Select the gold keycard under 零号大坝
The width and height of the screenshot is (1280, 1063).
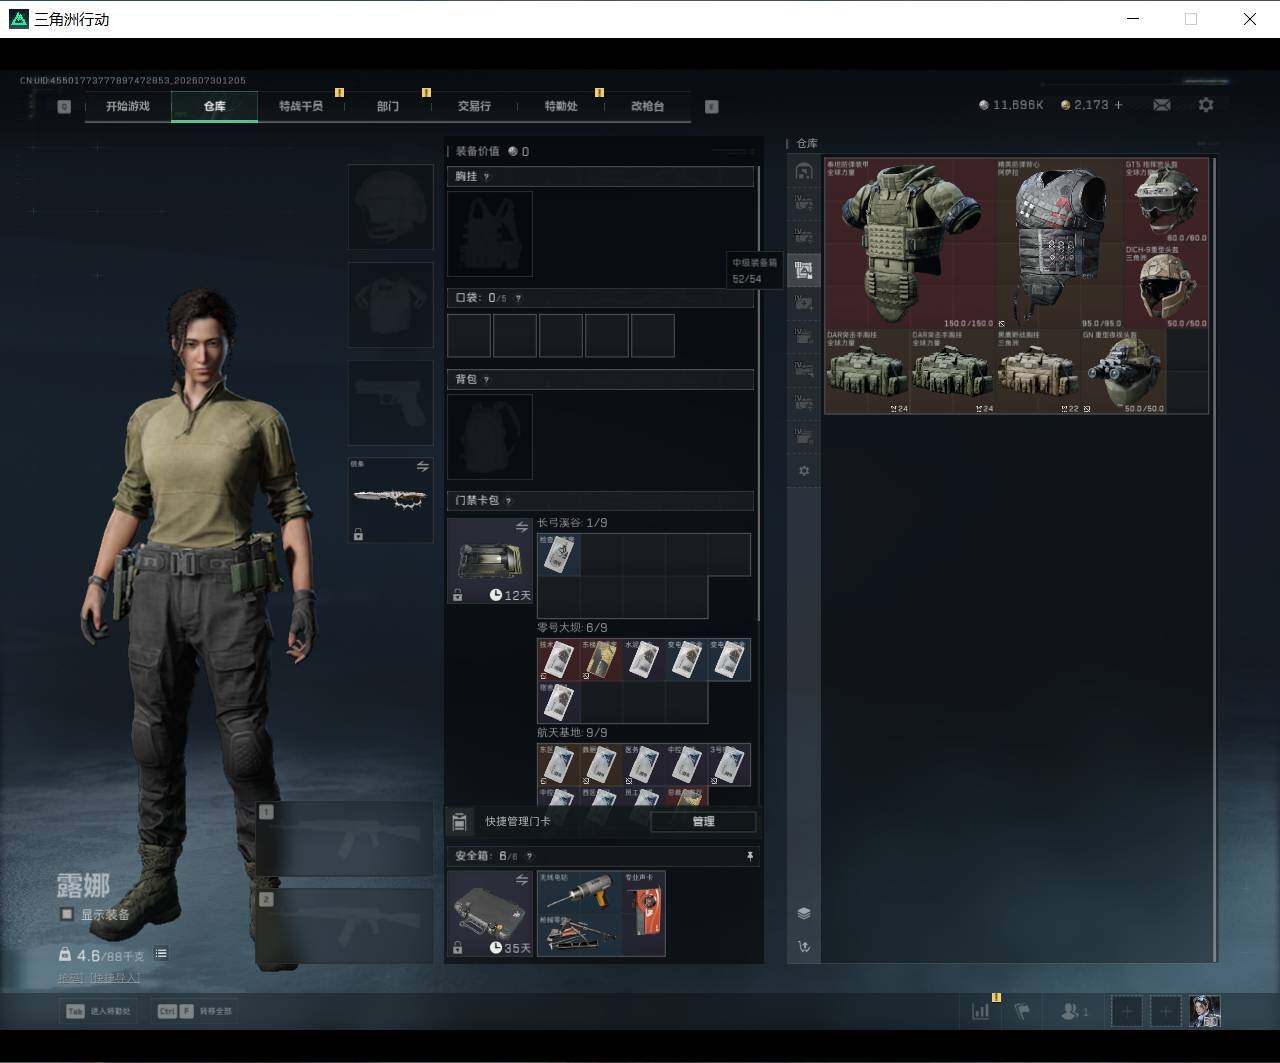click(x=602, y=660)
